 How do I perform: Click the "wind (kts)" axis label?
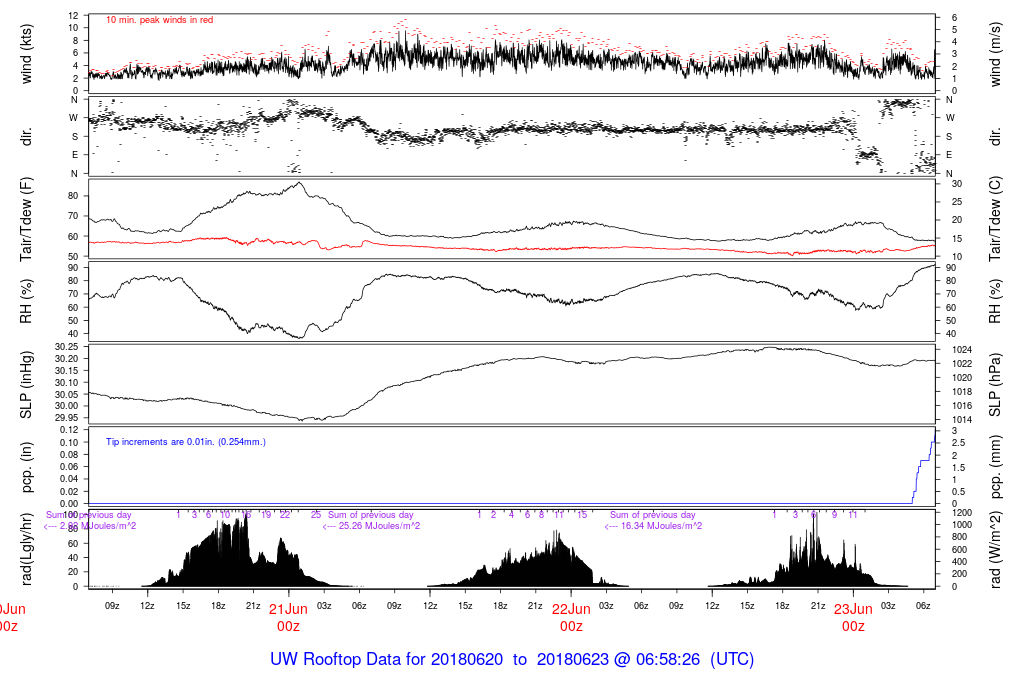tap(26, 54)
